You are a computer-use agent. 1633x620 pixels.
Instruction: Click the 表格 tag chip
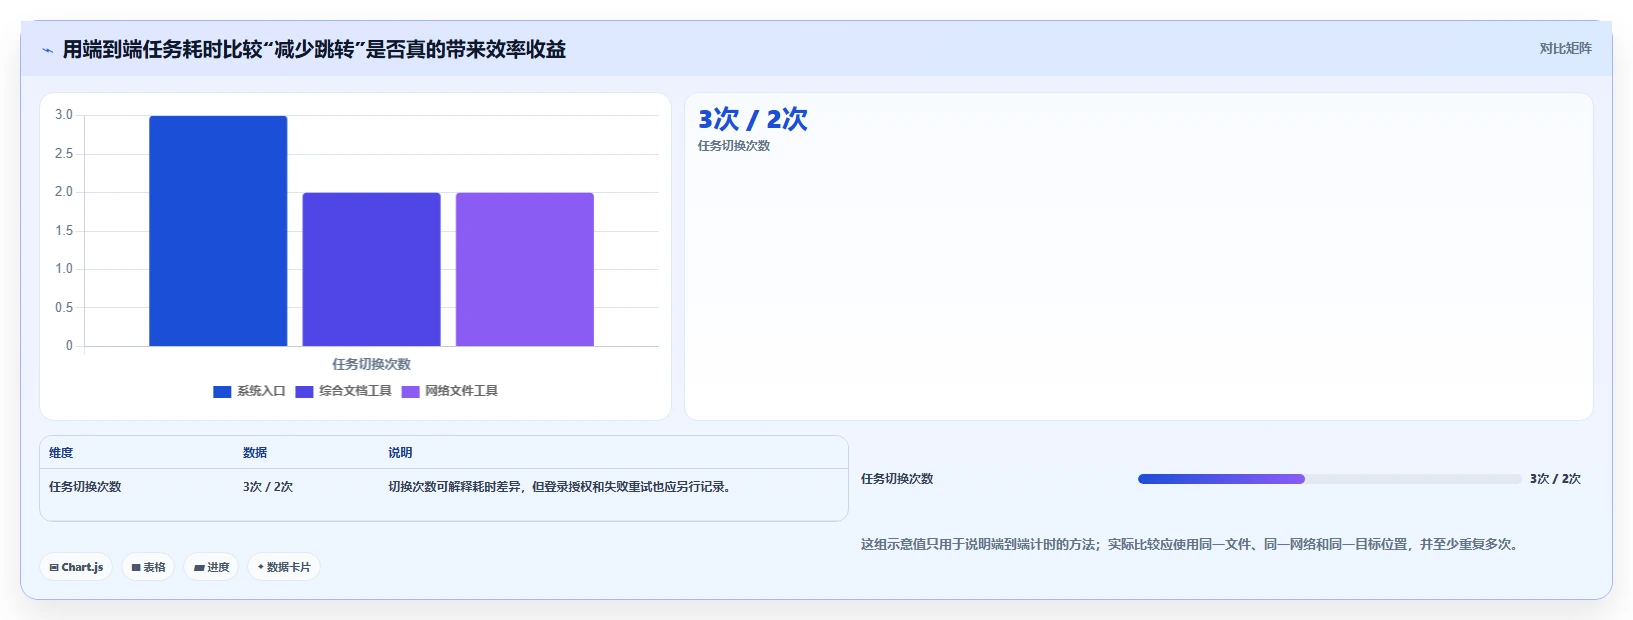tap(148, 567)
